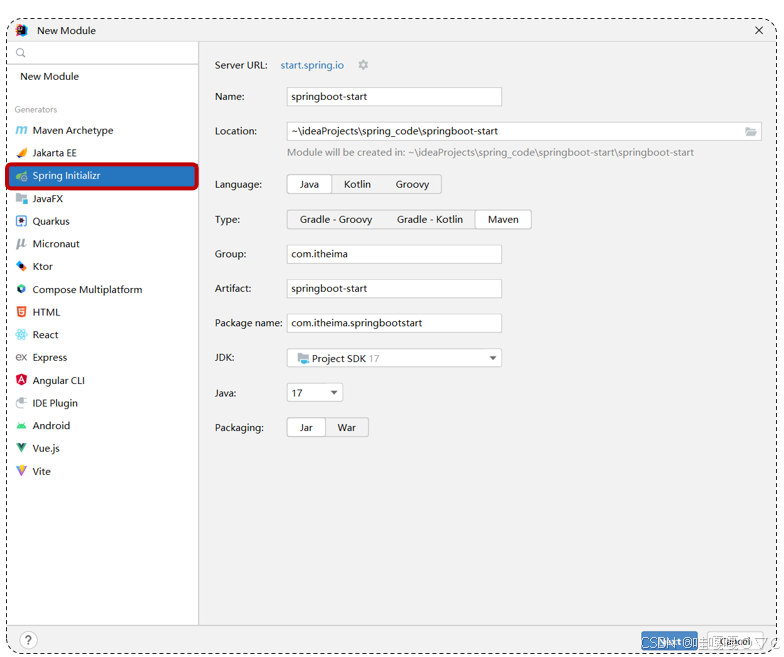Screen dimensions: 784x657
Task: Click the Spring Initializr leaf icon
Action: tap(21, 176)
